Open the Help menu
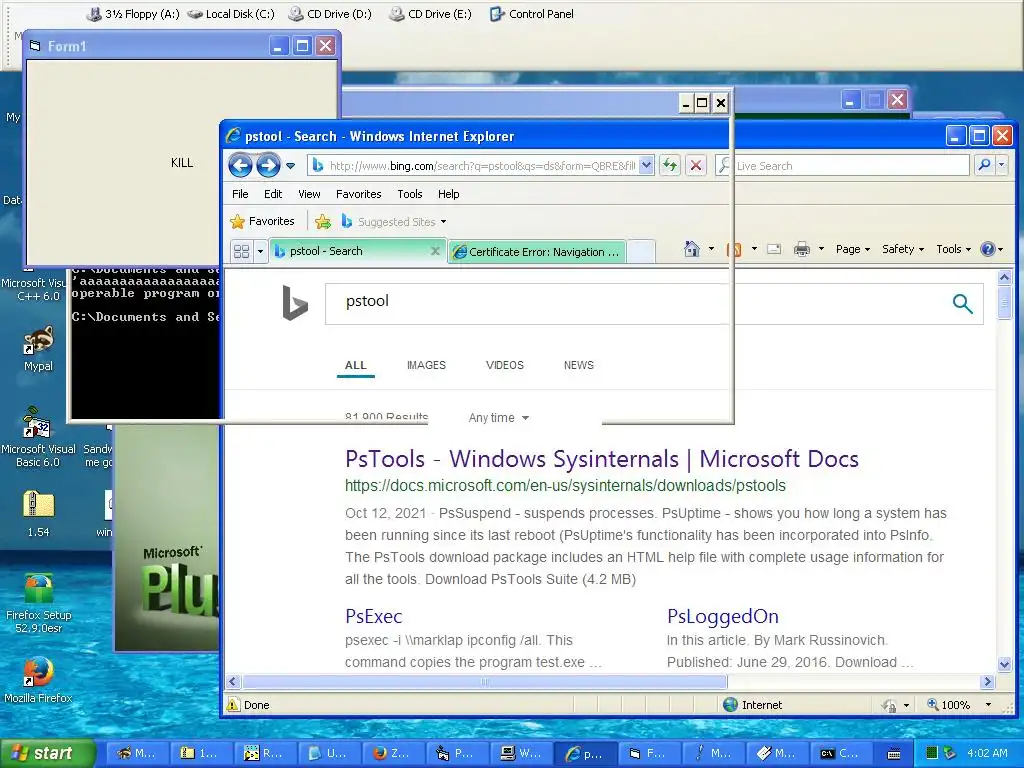1024x768 pixels. click(x=449, y=194)
